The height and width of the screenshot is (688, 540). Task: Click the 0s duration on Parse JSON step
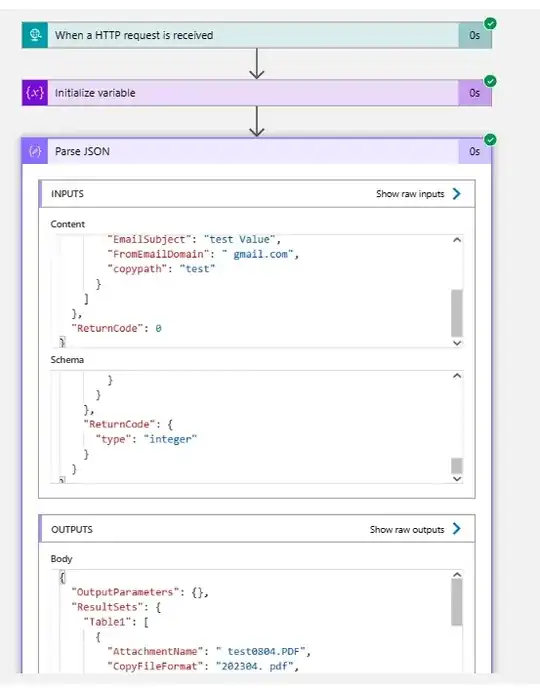[475, 151]
